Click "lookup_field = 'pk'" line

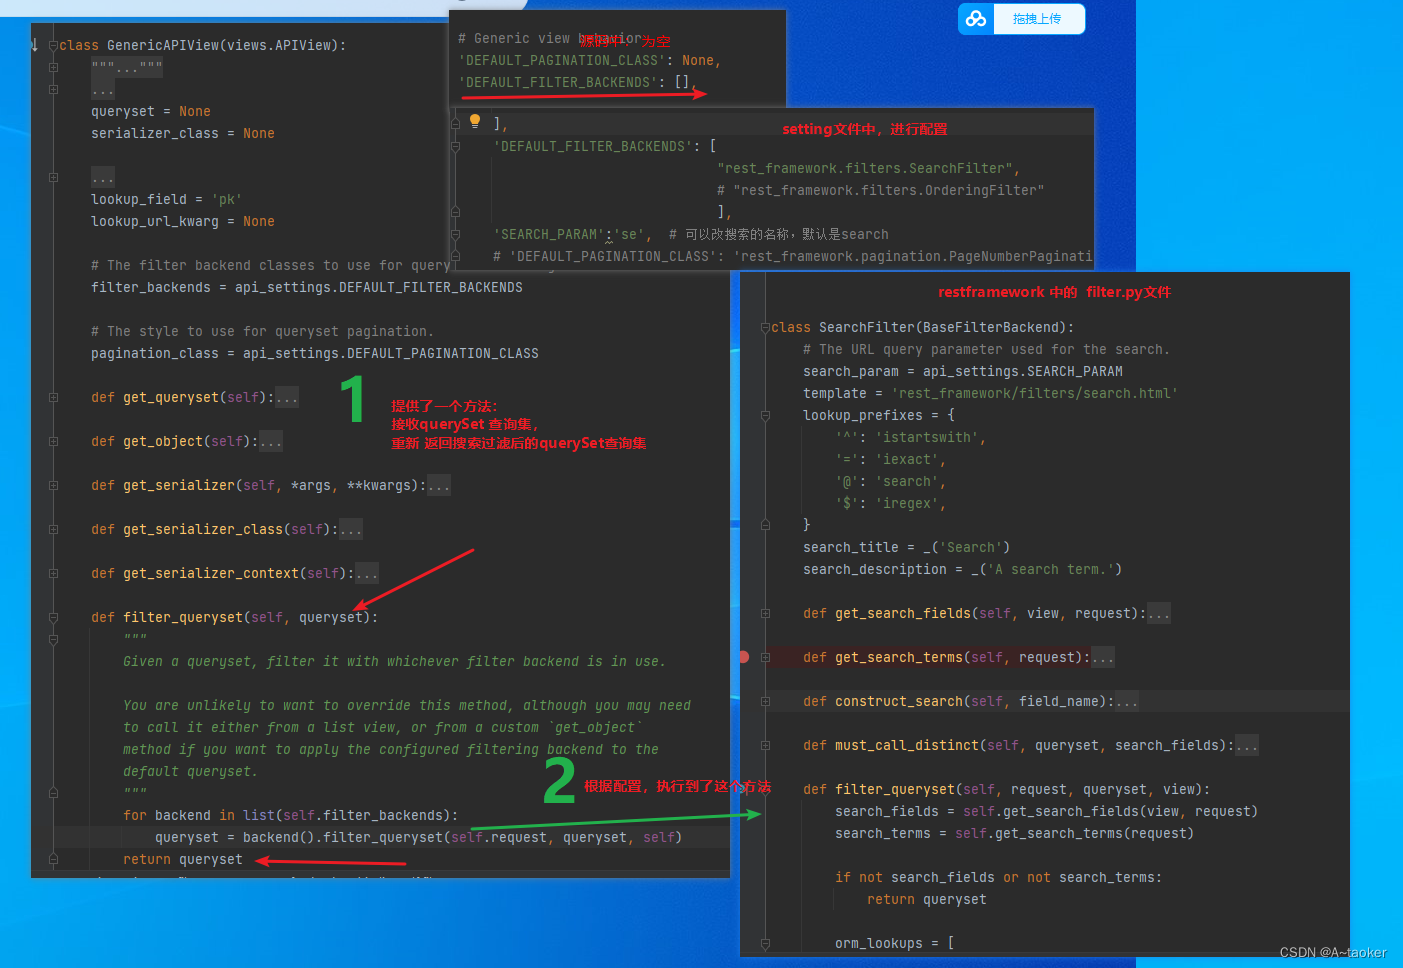[x=167, y=199]
